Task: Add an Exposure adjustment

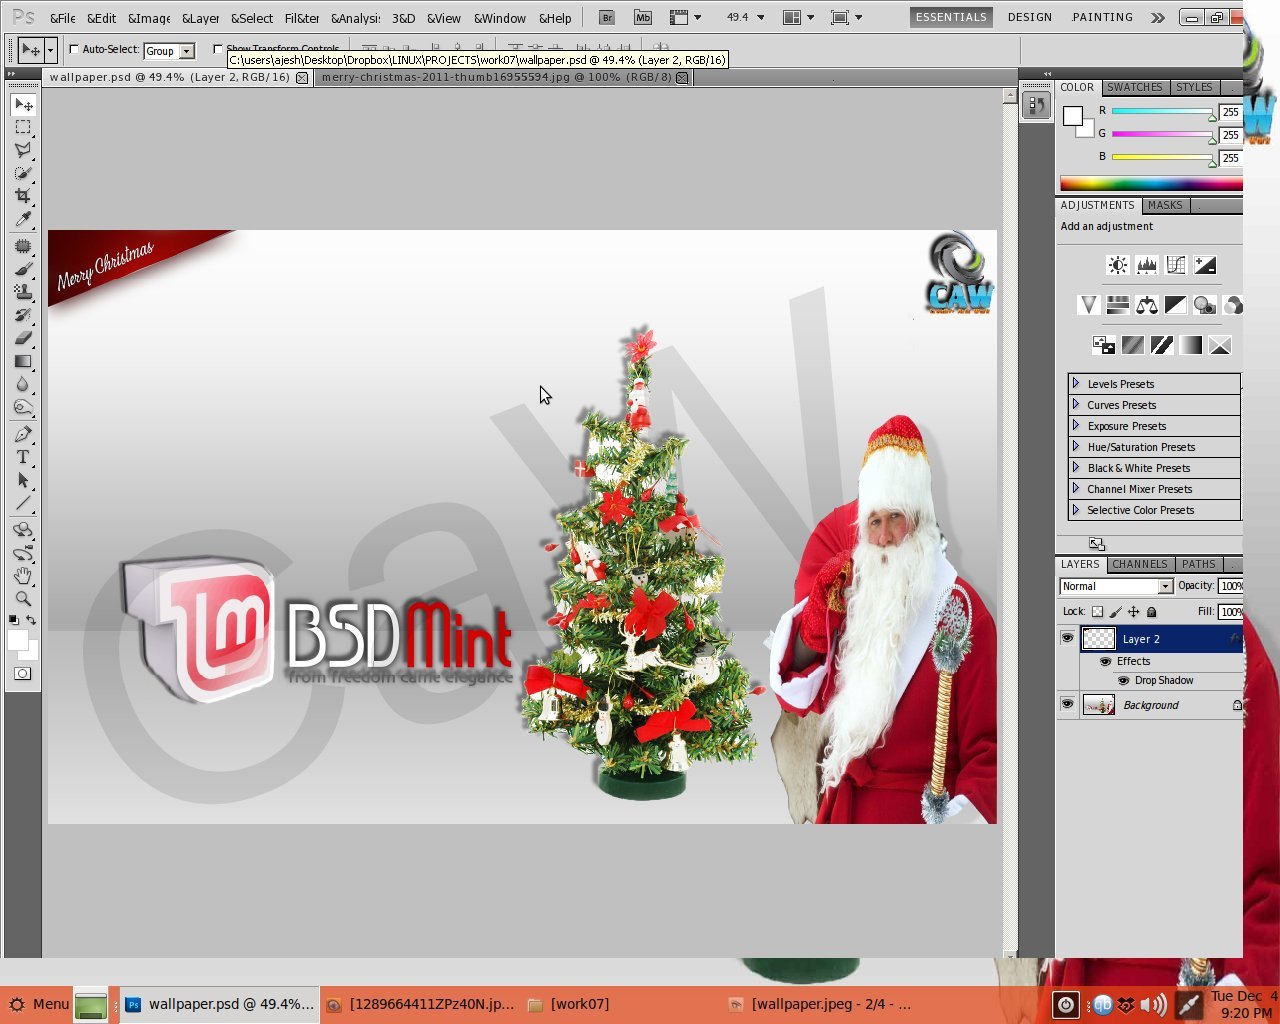Action: pyautogui.click(x=1205, y=265)
